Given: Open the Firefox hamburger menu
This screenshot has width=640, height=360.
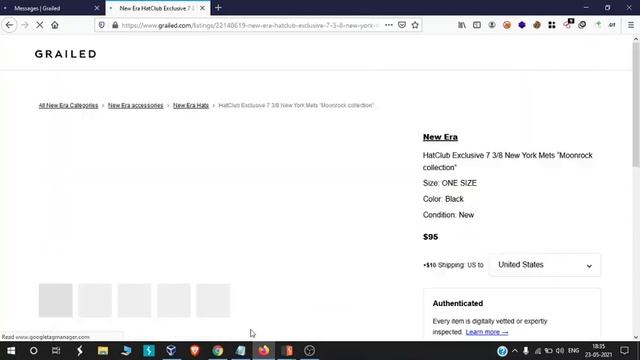Looking at the screenshot, I should [x=631, y=25].
